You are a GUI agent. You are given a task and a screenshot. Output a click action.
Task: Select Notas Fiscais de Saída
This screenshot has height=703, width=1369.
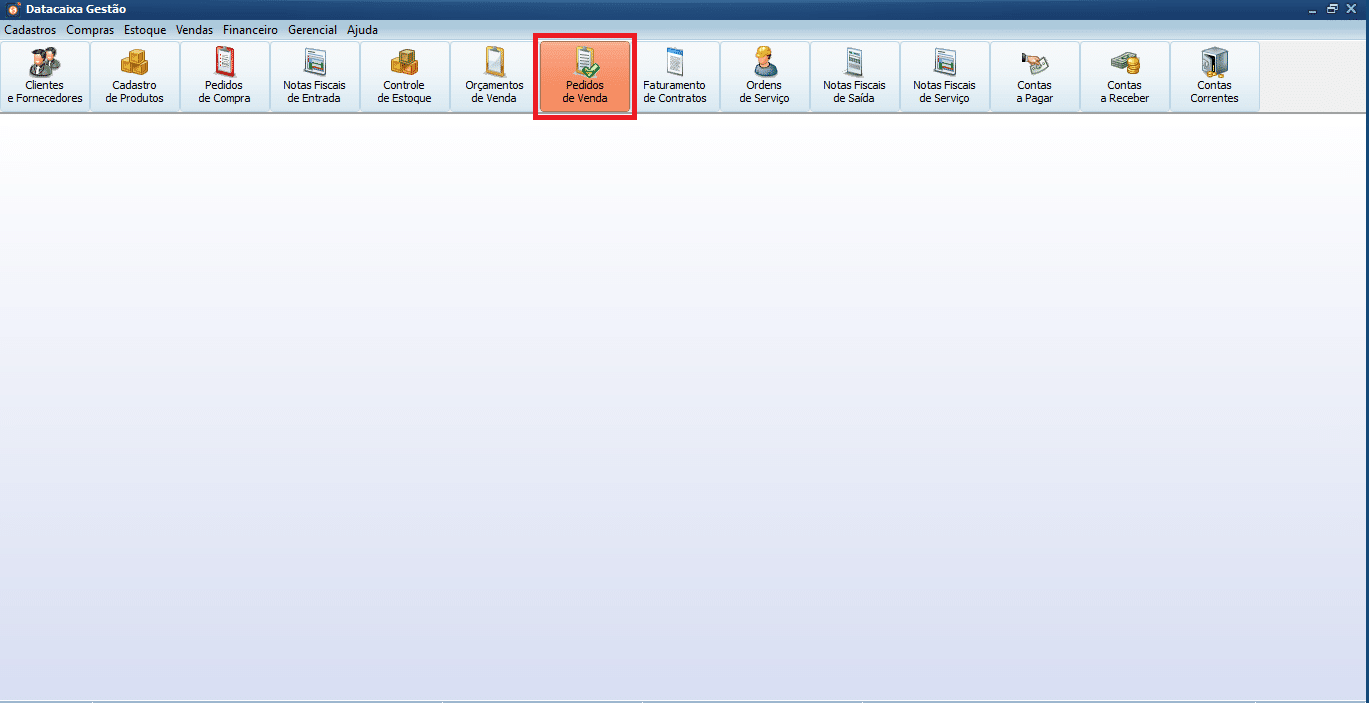click(x=855, y=77)
